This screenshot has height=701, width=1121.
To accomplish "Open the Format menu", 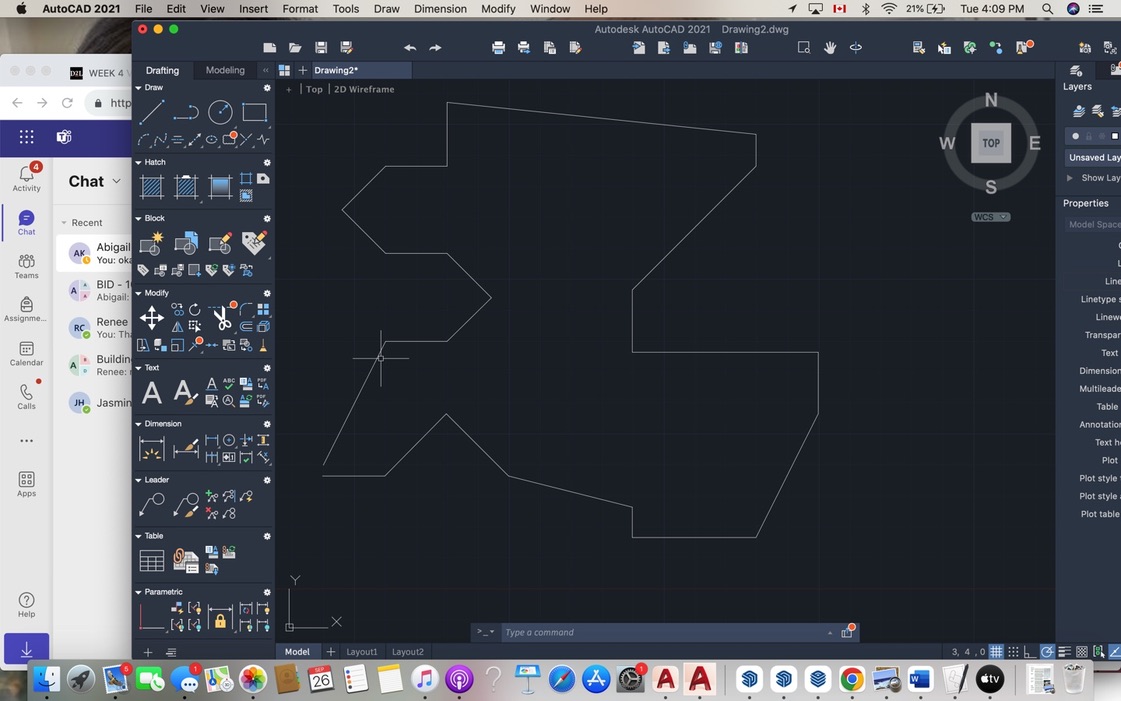I will pyautogui.click(x=300, y=8).
